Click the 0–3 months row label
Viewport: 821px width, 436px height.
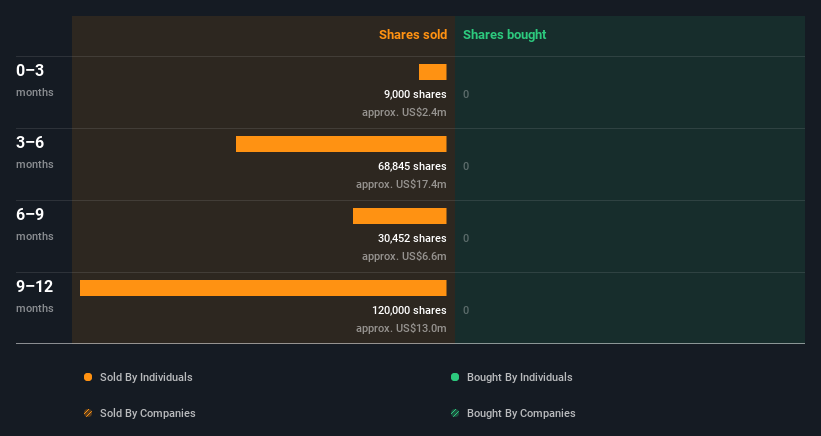tap(35, 80)
